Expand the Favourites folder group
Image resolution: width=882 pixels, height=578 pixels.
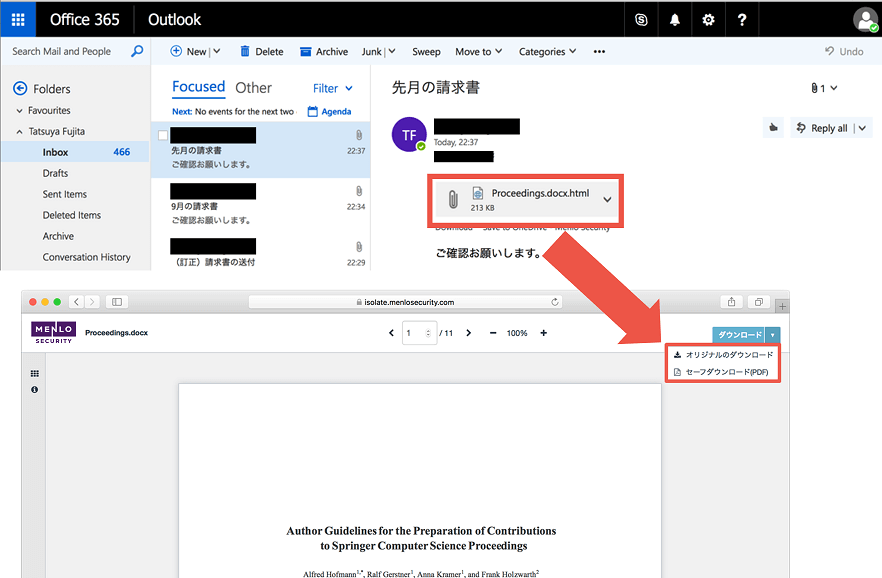point(20,111)
